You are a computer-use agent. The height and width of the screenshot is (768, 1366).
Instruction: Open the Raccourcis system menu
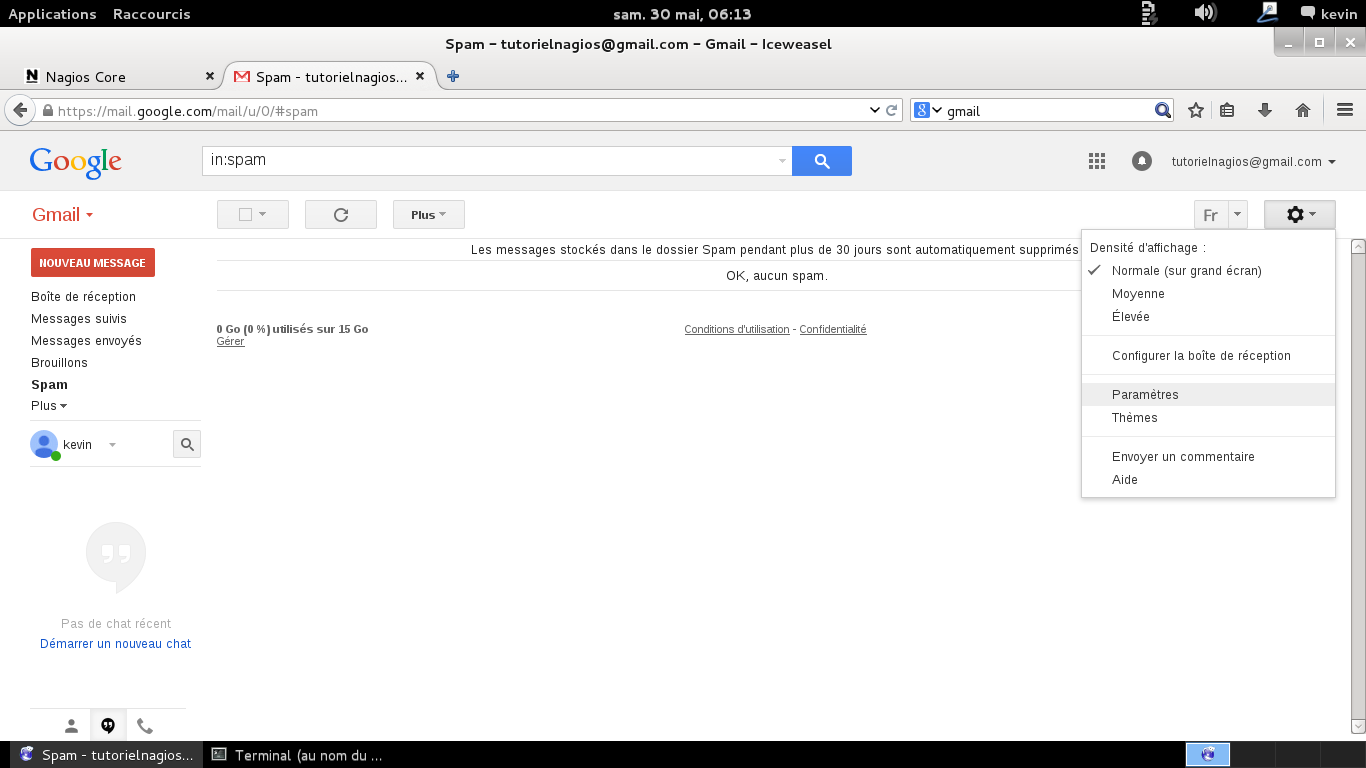click(152, 14)
